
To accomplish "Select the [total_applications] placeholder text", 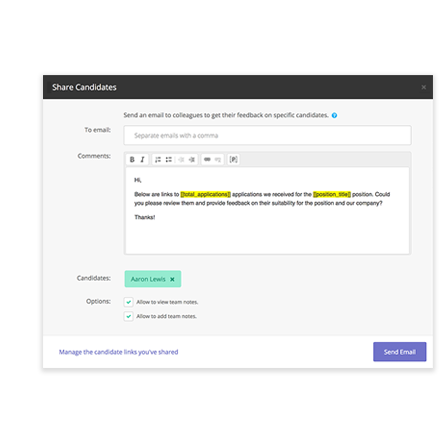I will point(205,194).
